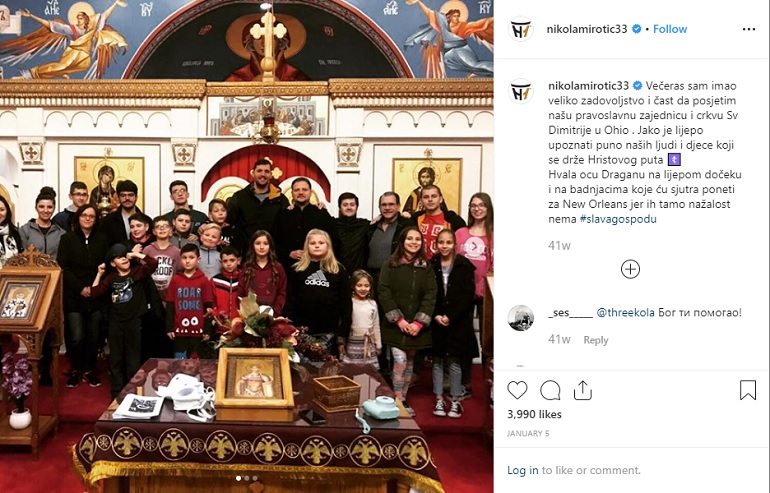View the 3,990 likes list
This screenshot has width=770, height=493.
pyautogui.click(x=534, y=414)
